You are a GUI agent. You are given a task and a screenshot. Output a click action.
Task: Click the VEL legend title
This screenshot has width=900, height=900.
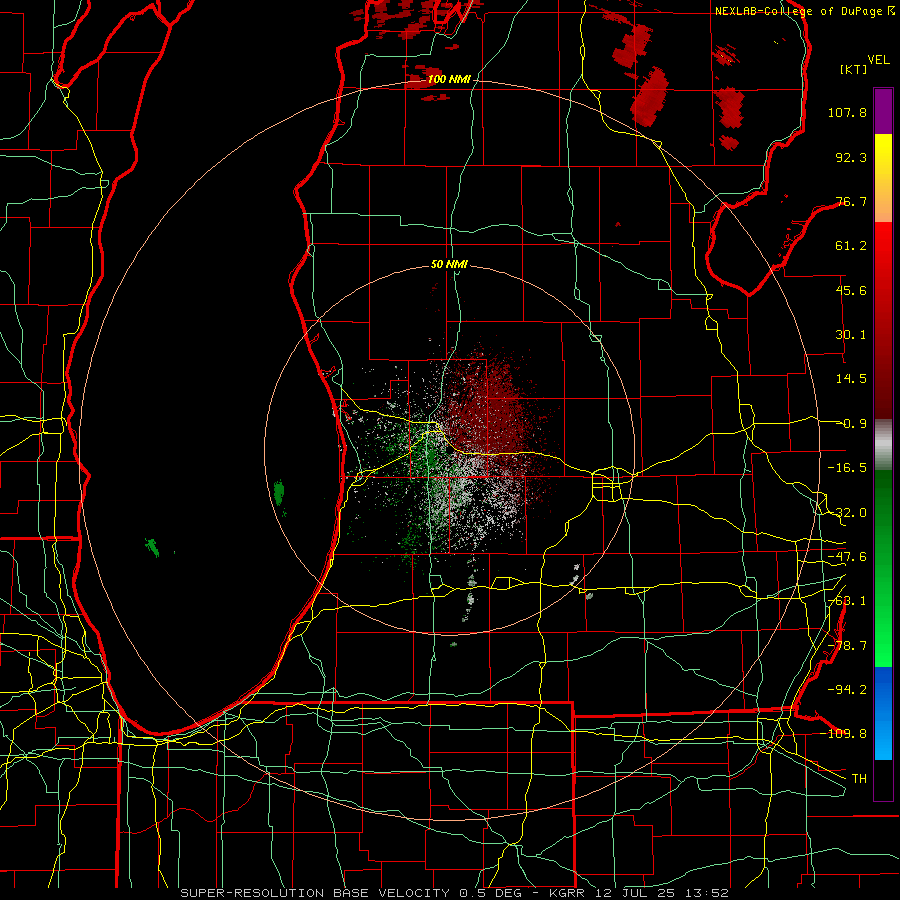(878, 60)
